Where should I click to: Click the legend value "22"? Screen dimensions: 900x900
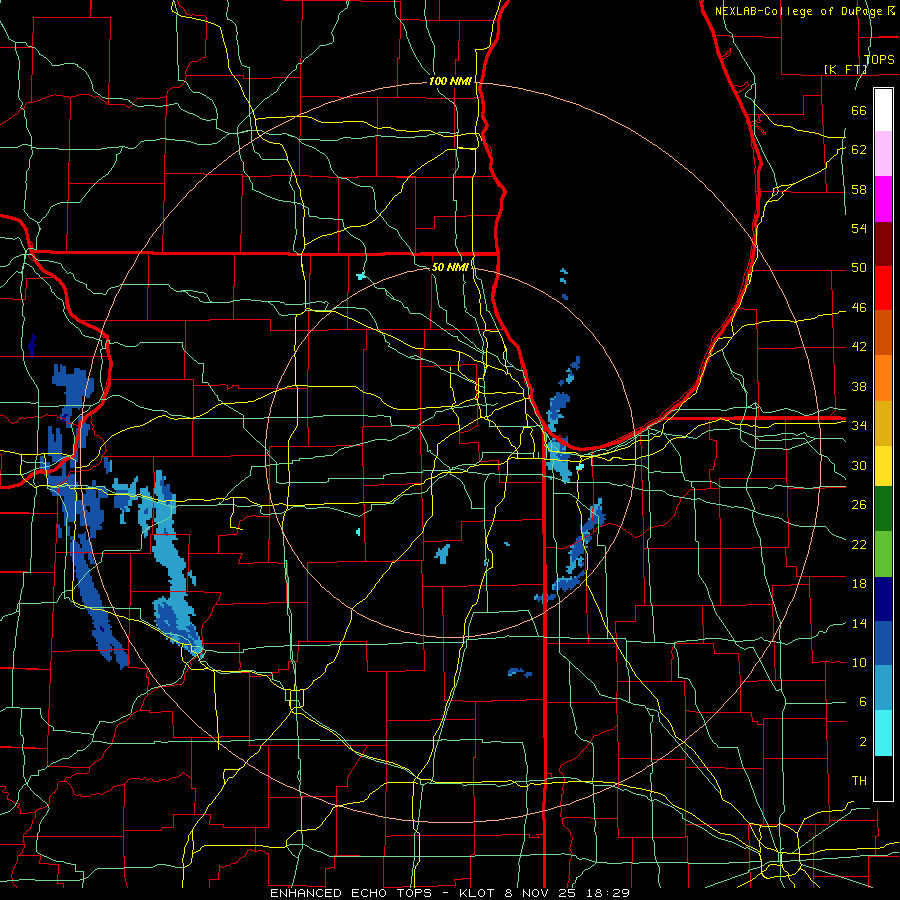coord(859,544)
